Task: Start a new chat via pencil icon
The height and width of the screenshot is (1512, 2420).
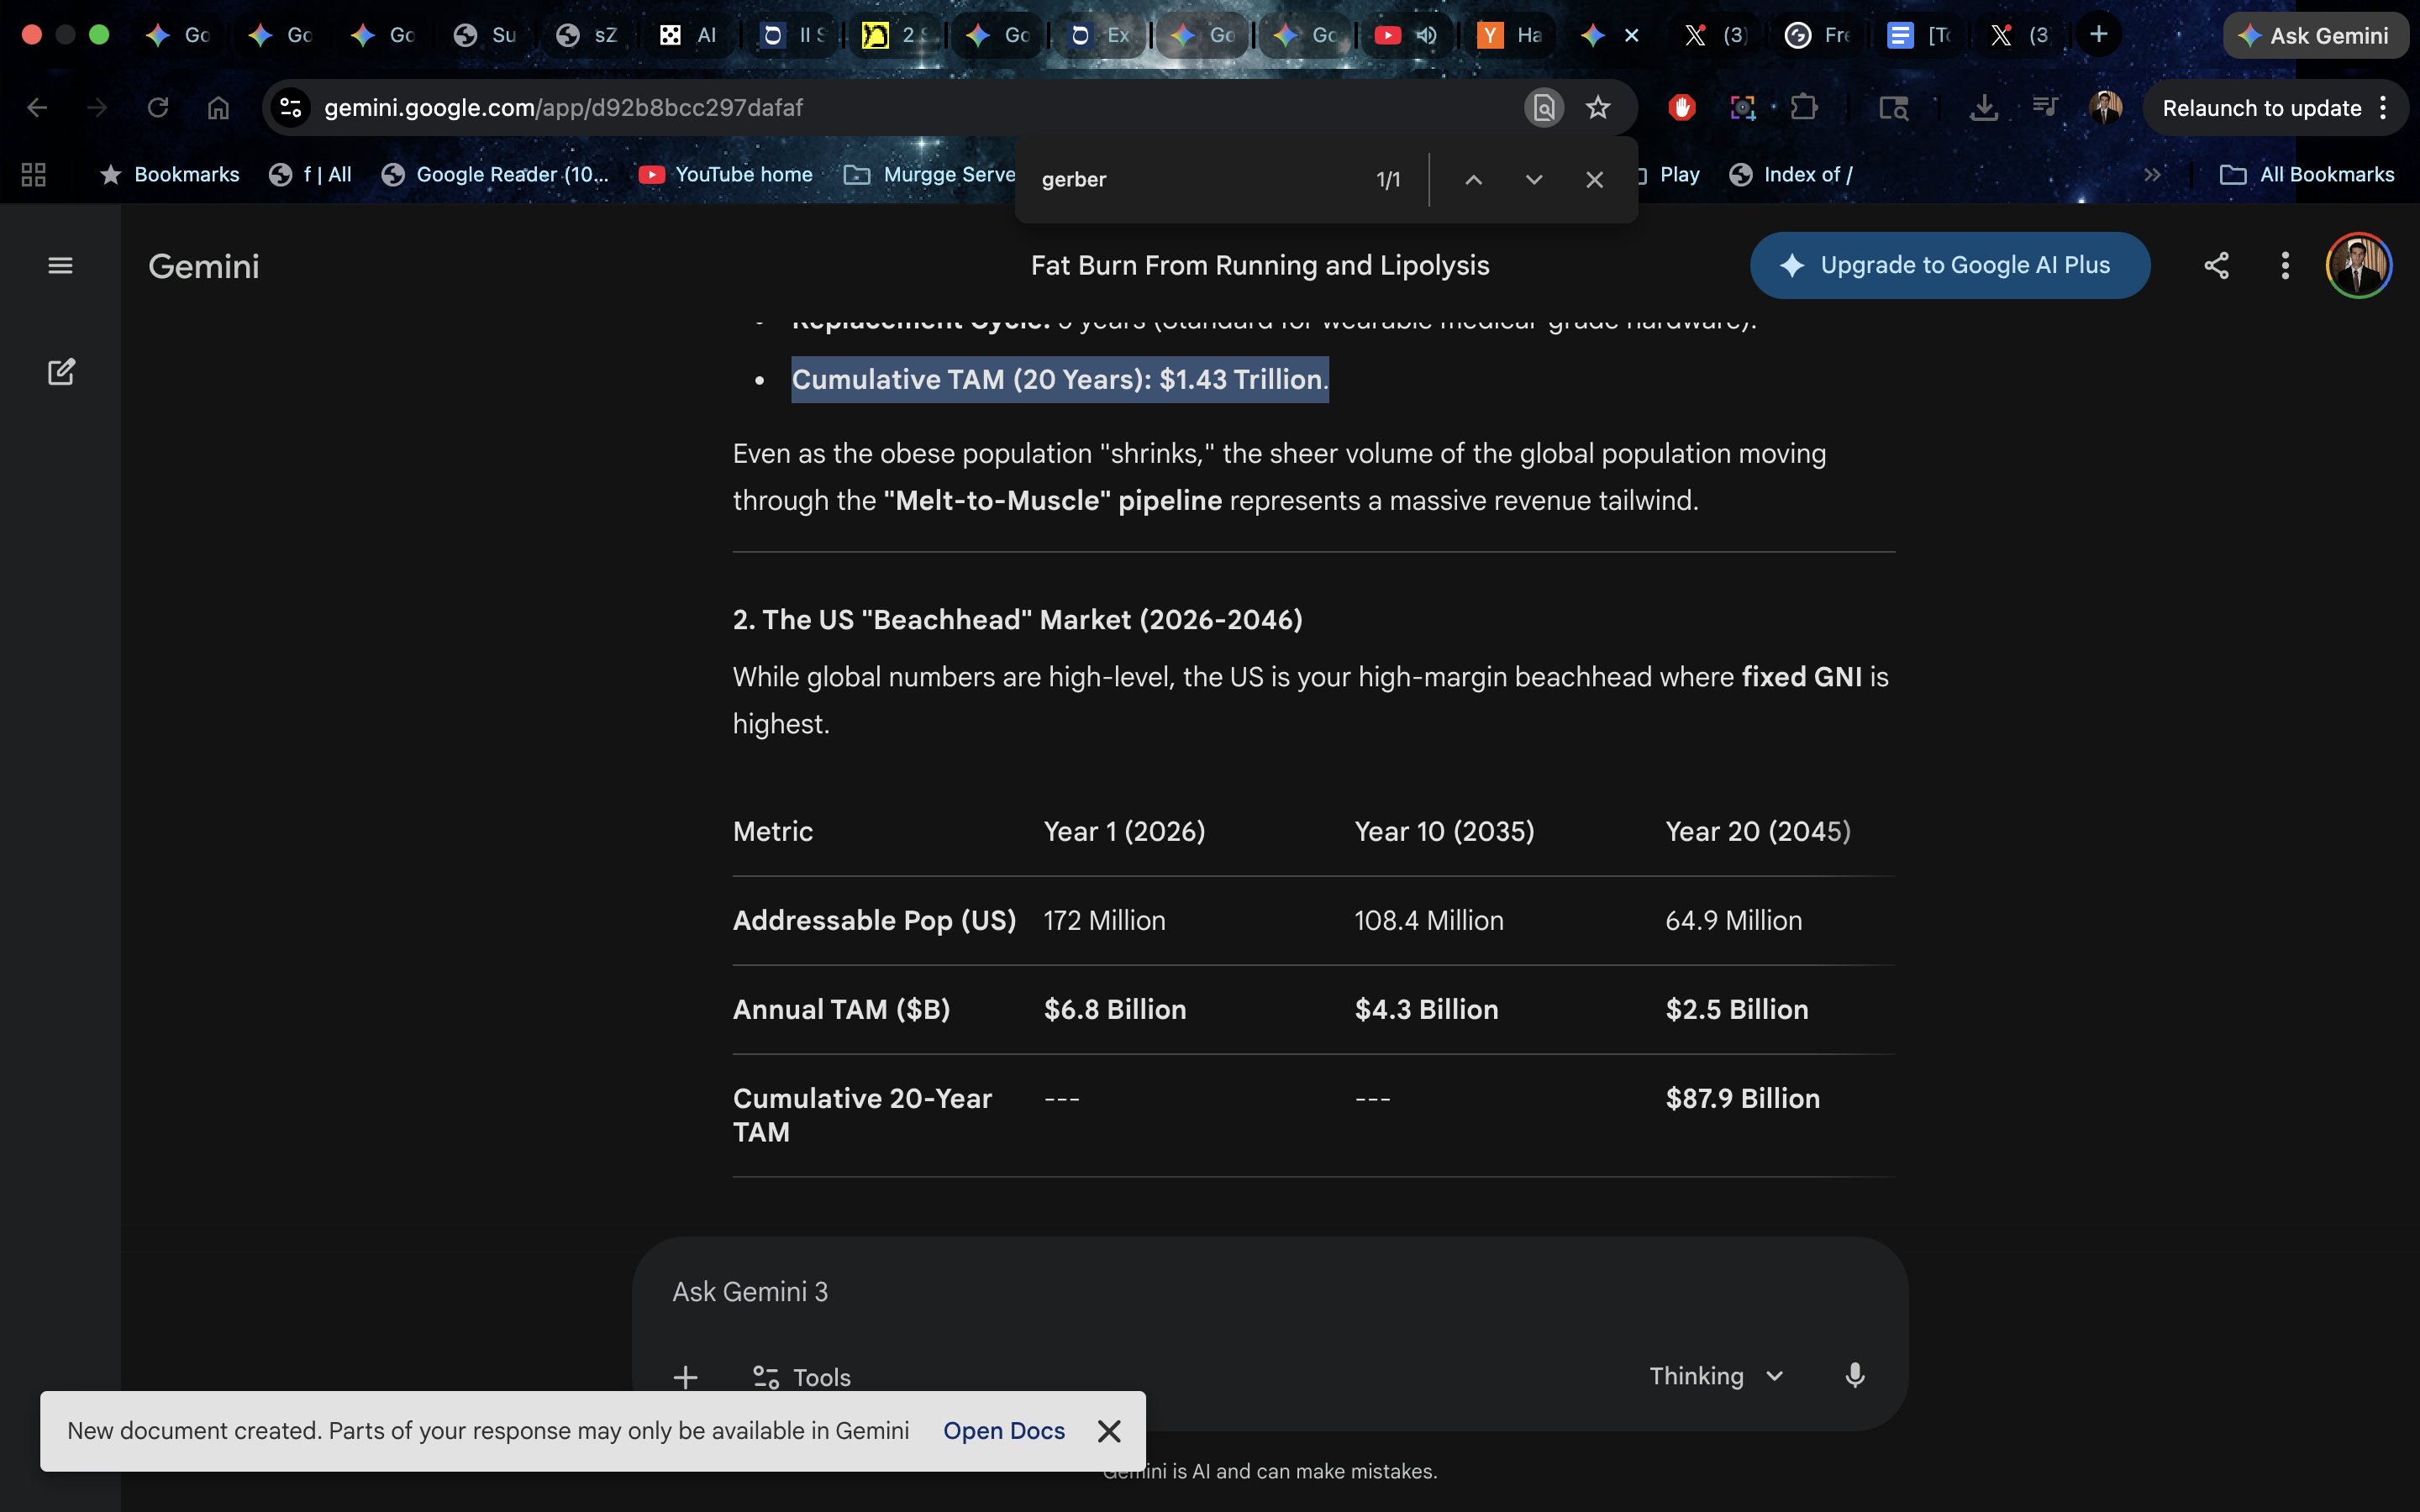Action: click(61, 372)
